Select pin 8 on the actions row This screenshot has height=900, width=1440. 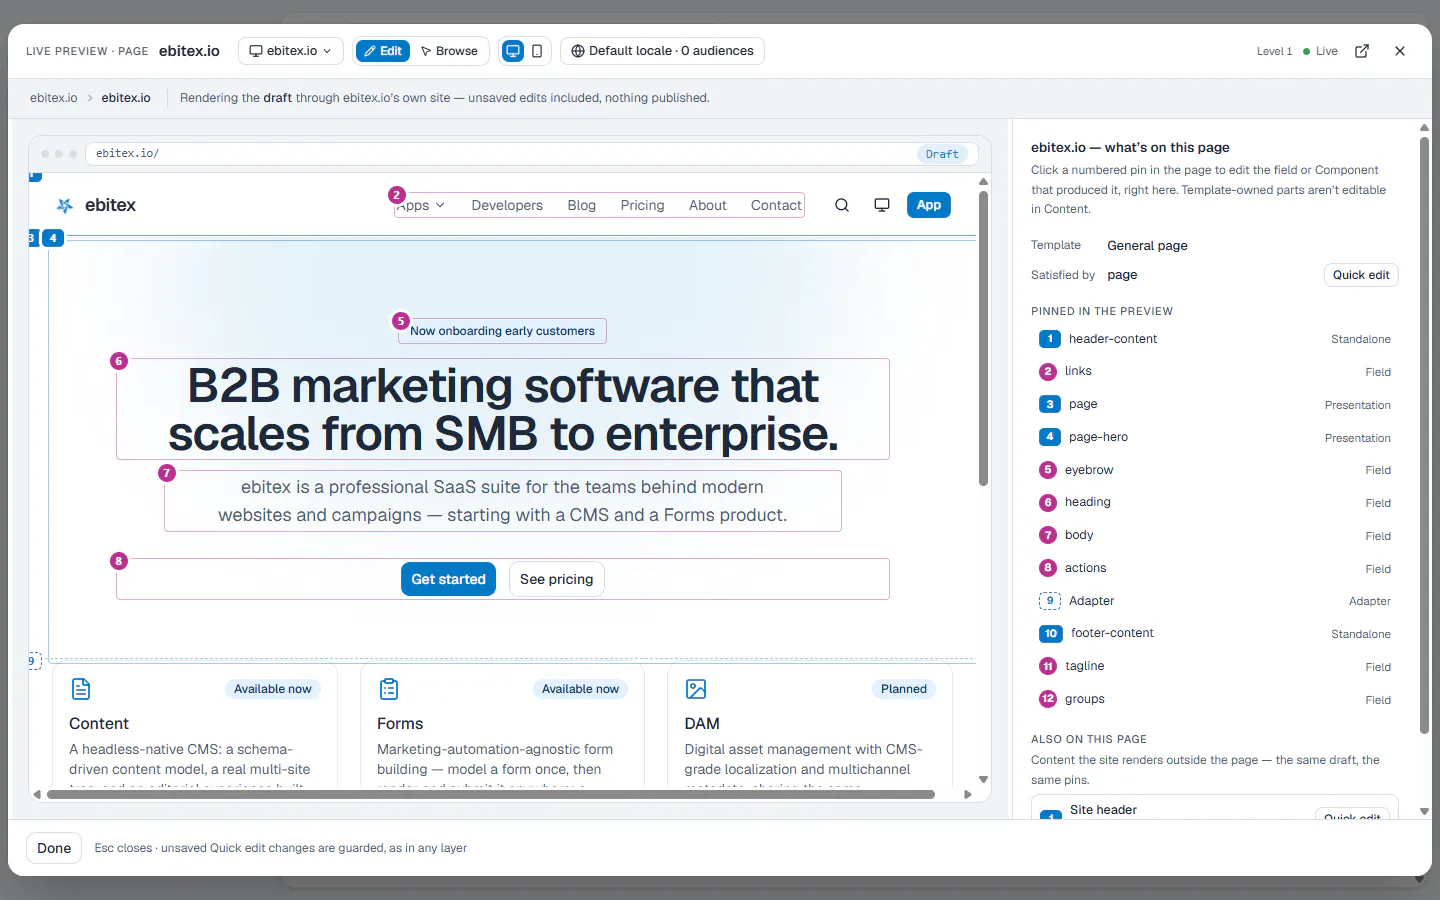point(119,561)
